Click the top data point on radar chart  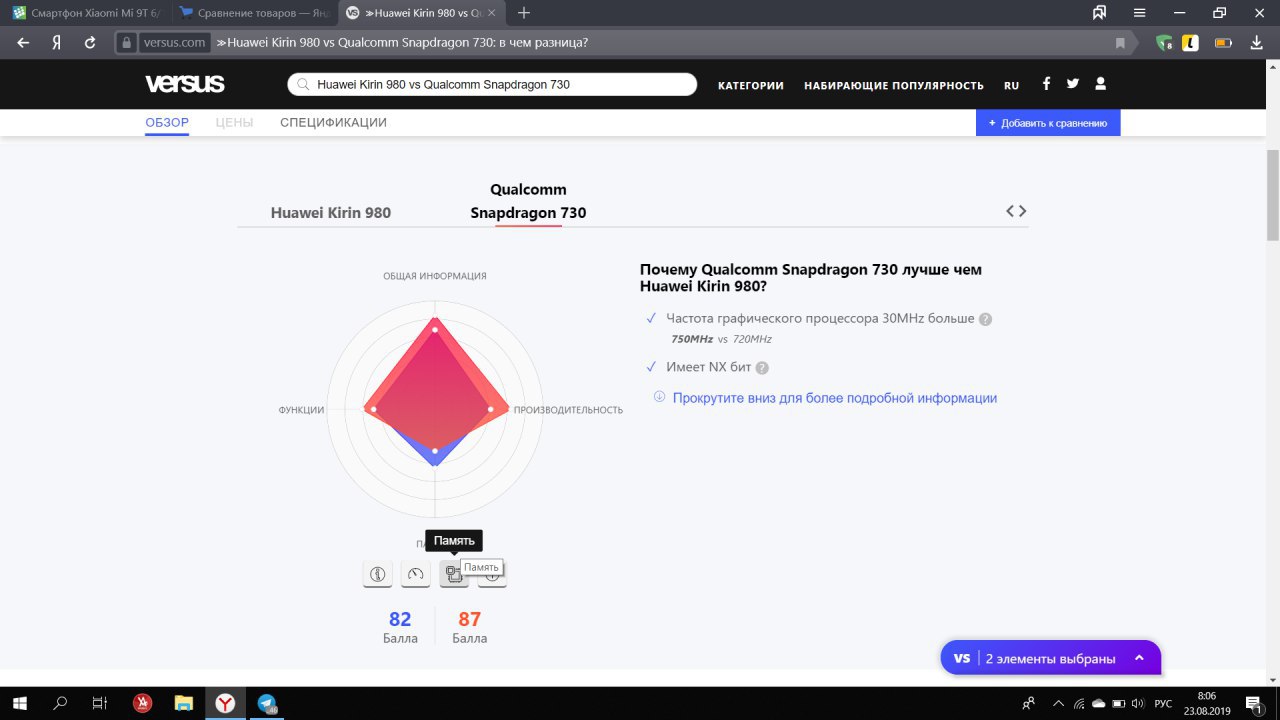pos(435,328)
